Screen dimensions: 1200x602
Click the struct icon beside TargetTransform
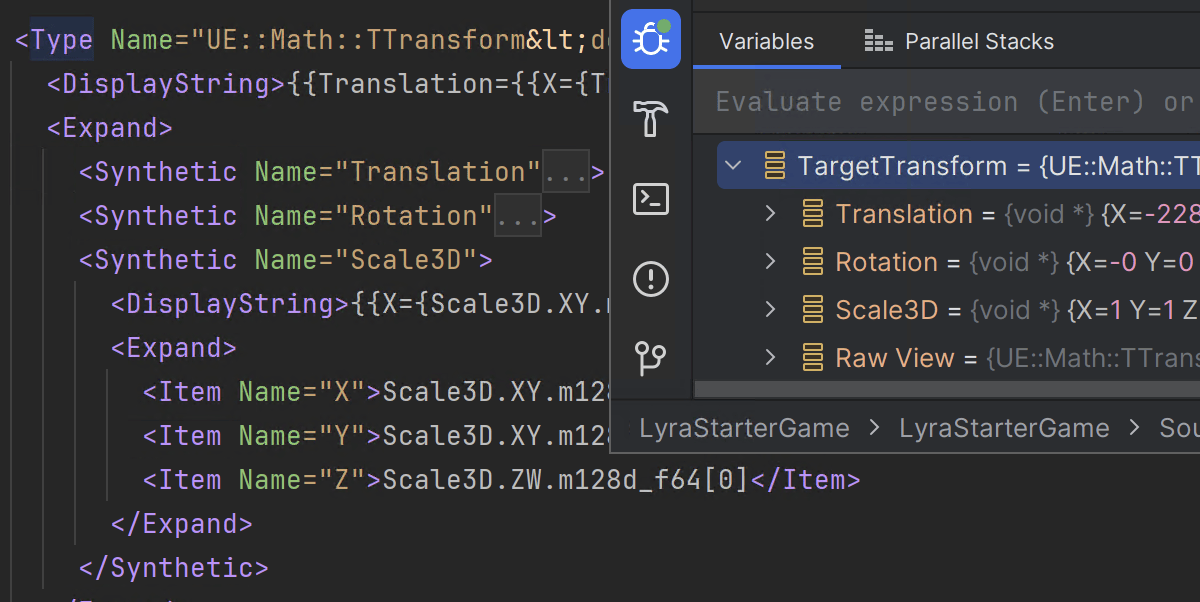pos(774,166)
